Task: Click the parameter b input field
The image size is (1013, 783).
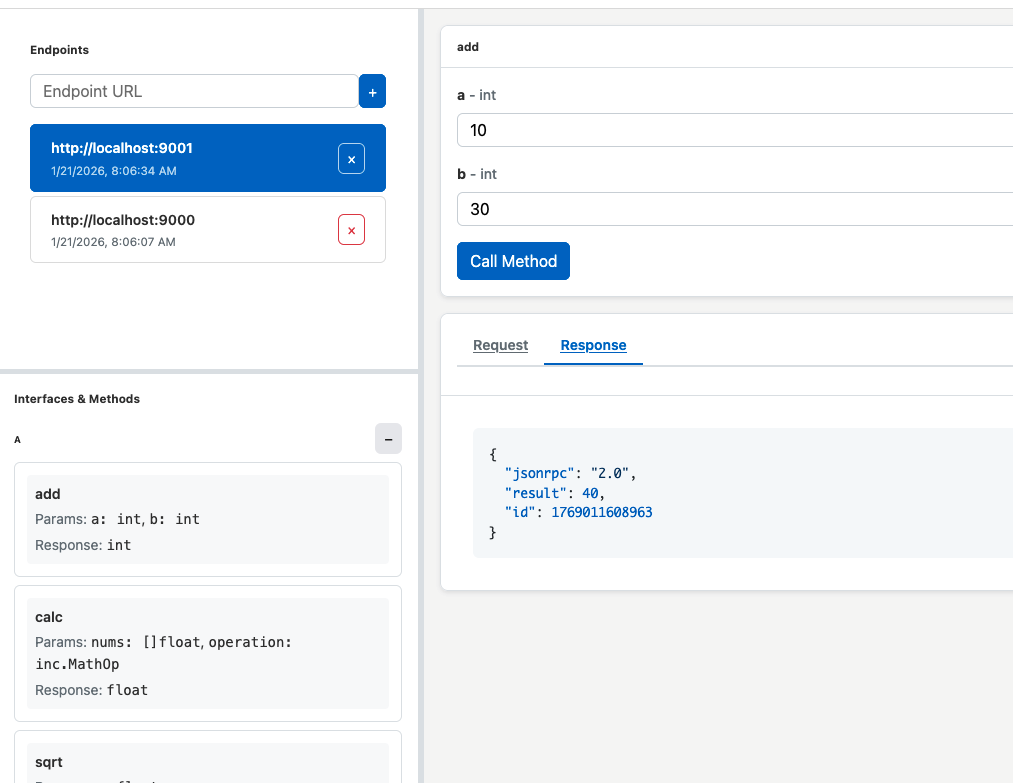Action: pos(735,209)
